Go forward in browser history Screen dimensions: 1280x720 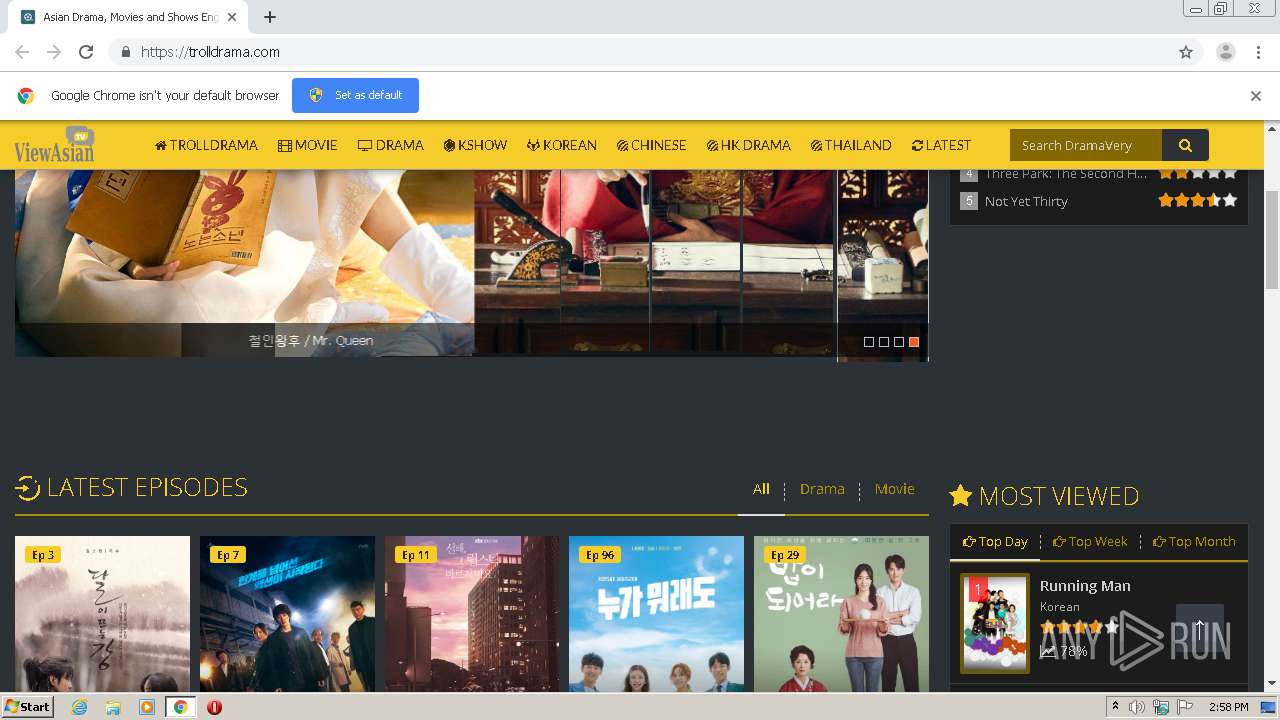tap(54, 52)
